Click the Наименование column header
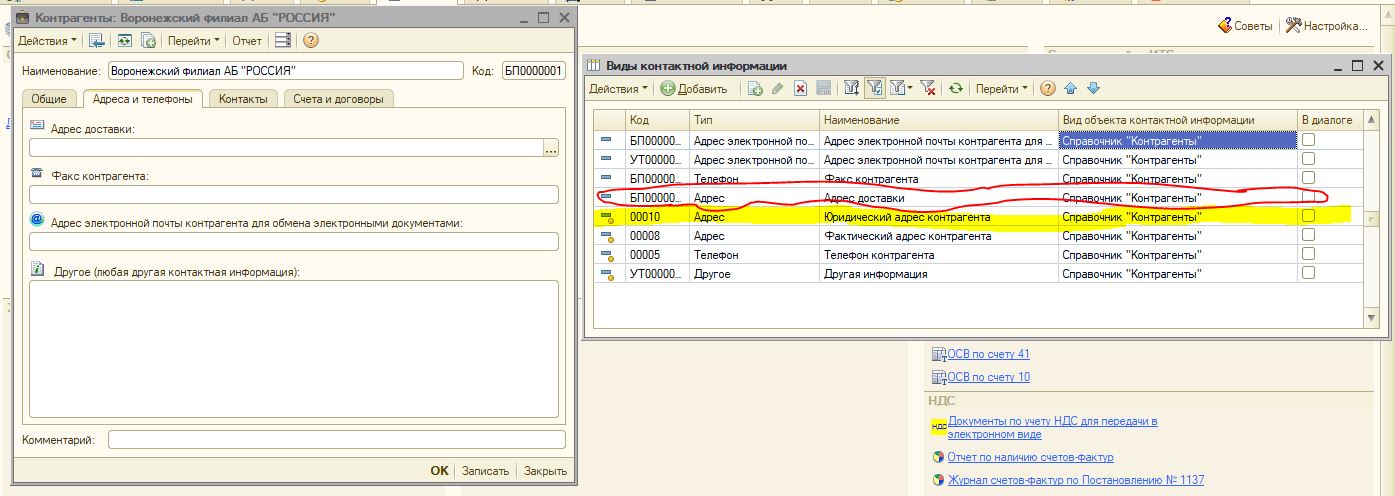 tap(938, 120)
